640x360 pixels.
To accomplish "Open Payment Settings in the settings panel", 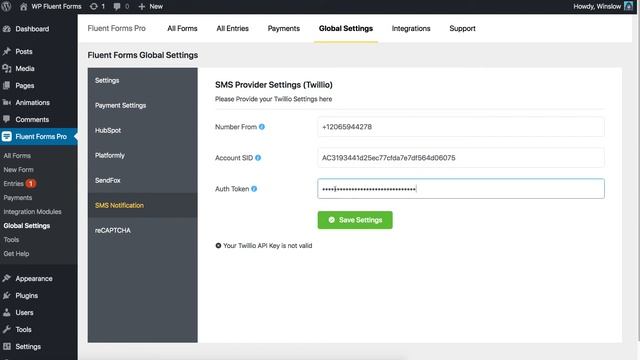I will coord(142,105).
